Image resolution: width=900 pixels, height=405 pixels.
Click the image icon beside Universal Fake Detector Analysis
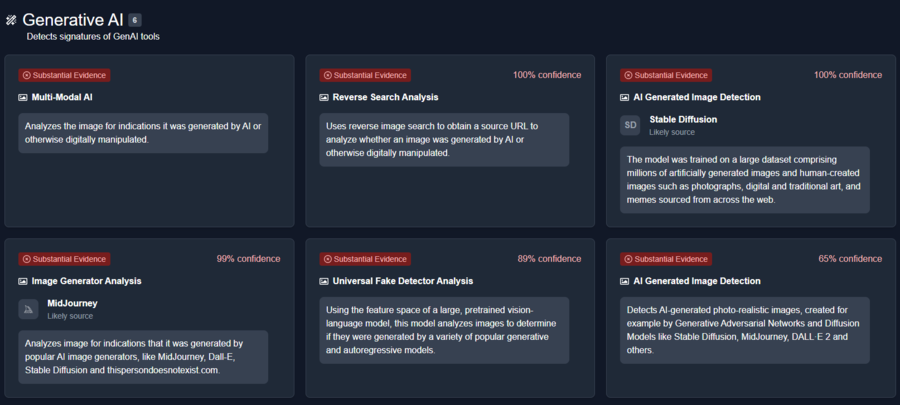click(324, 281)
